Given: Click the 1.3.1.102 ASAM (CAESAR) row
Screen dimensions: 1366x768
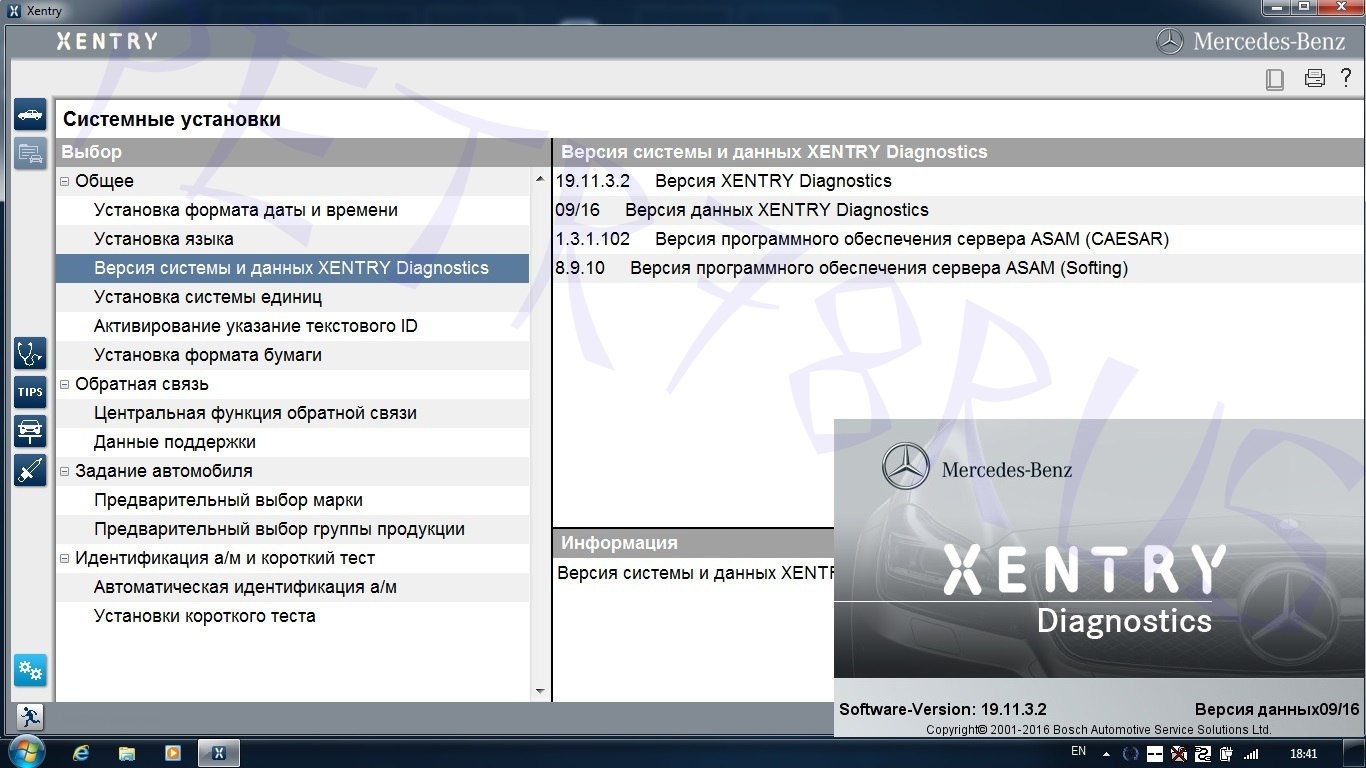Looking at the screenshot, I should pyautogui.click(x=959, y=239).
